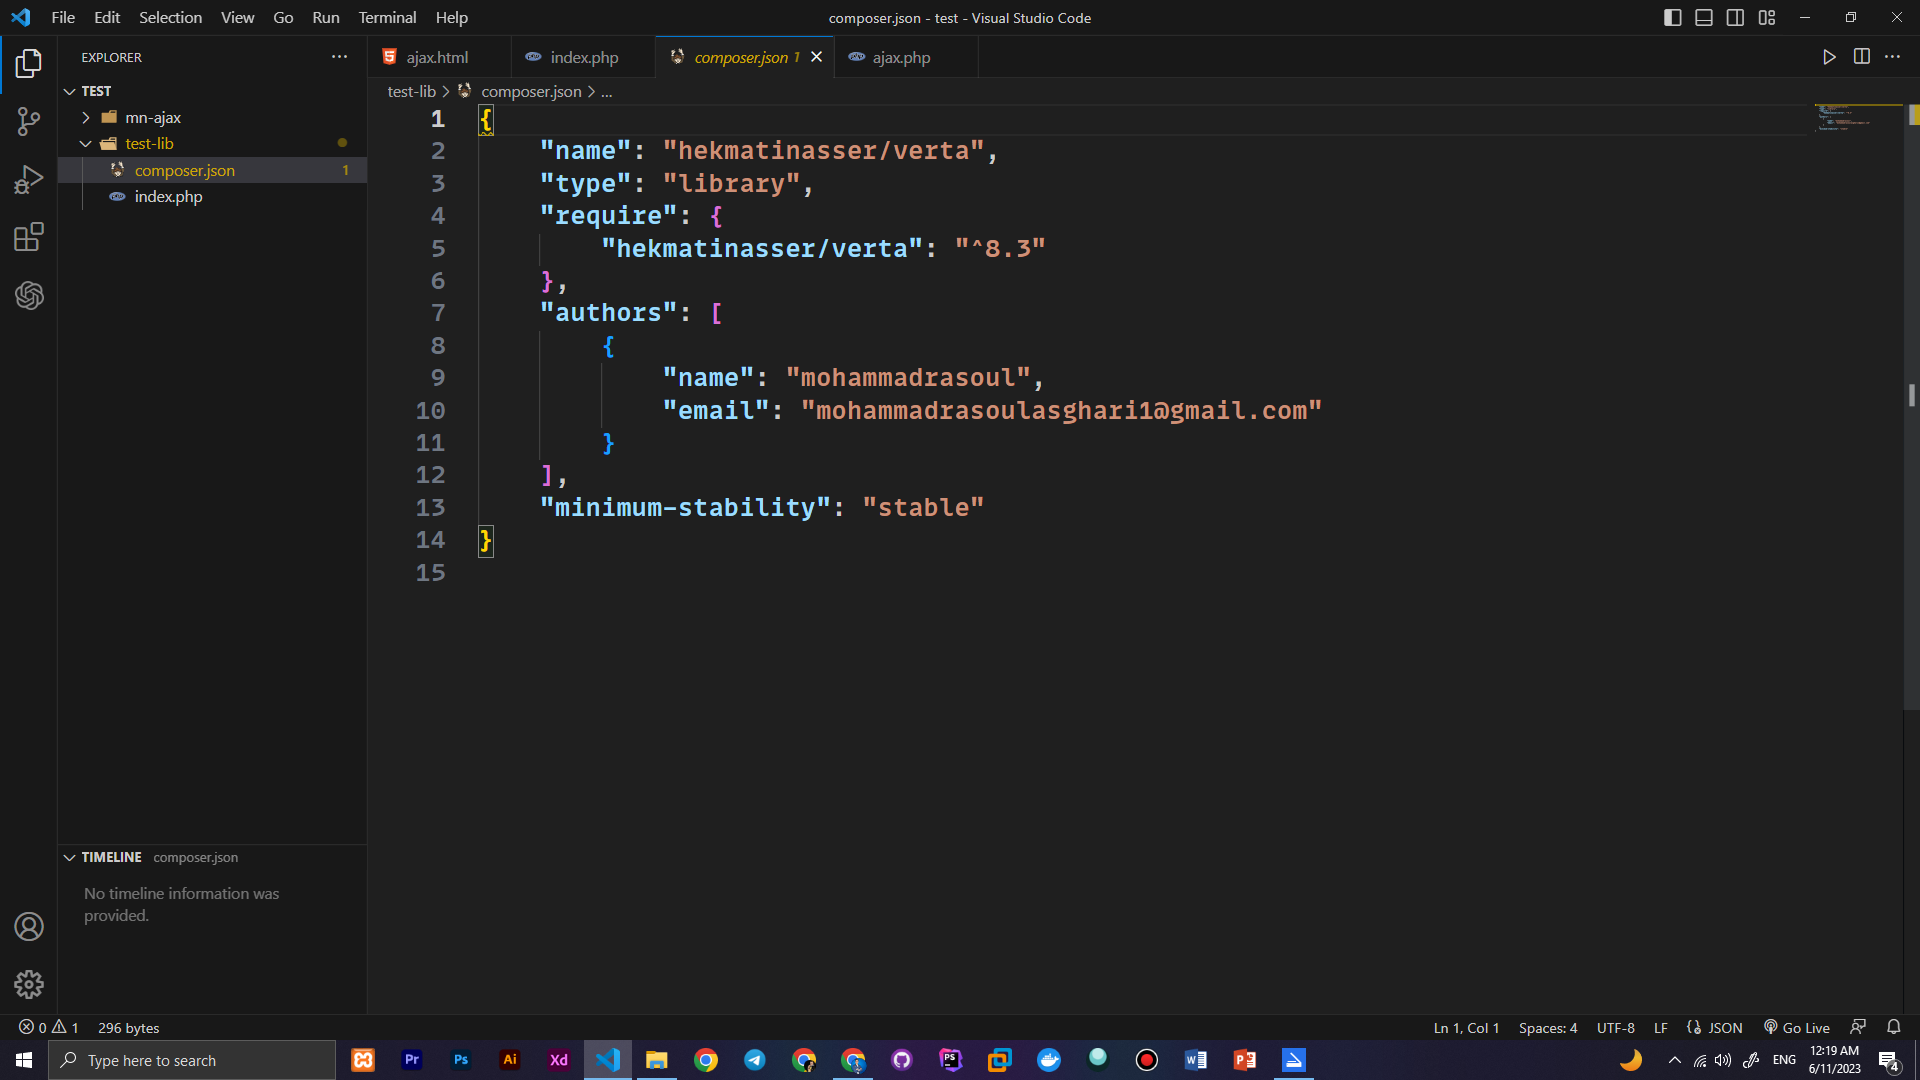Click line number 7 in gutter
The image size is (1920, 1080).
[438, 313]
